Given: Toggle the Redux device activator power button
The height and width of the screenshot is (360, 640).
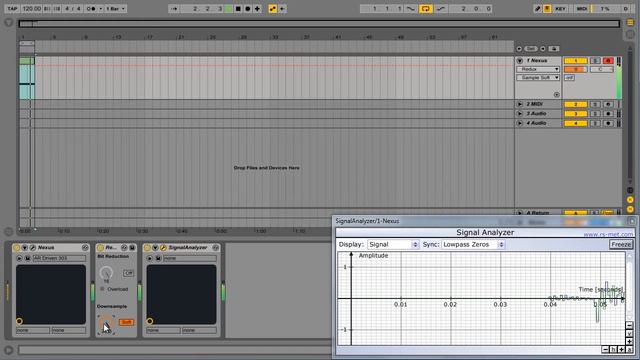Looking at the screenshot, I should [100, 248].
